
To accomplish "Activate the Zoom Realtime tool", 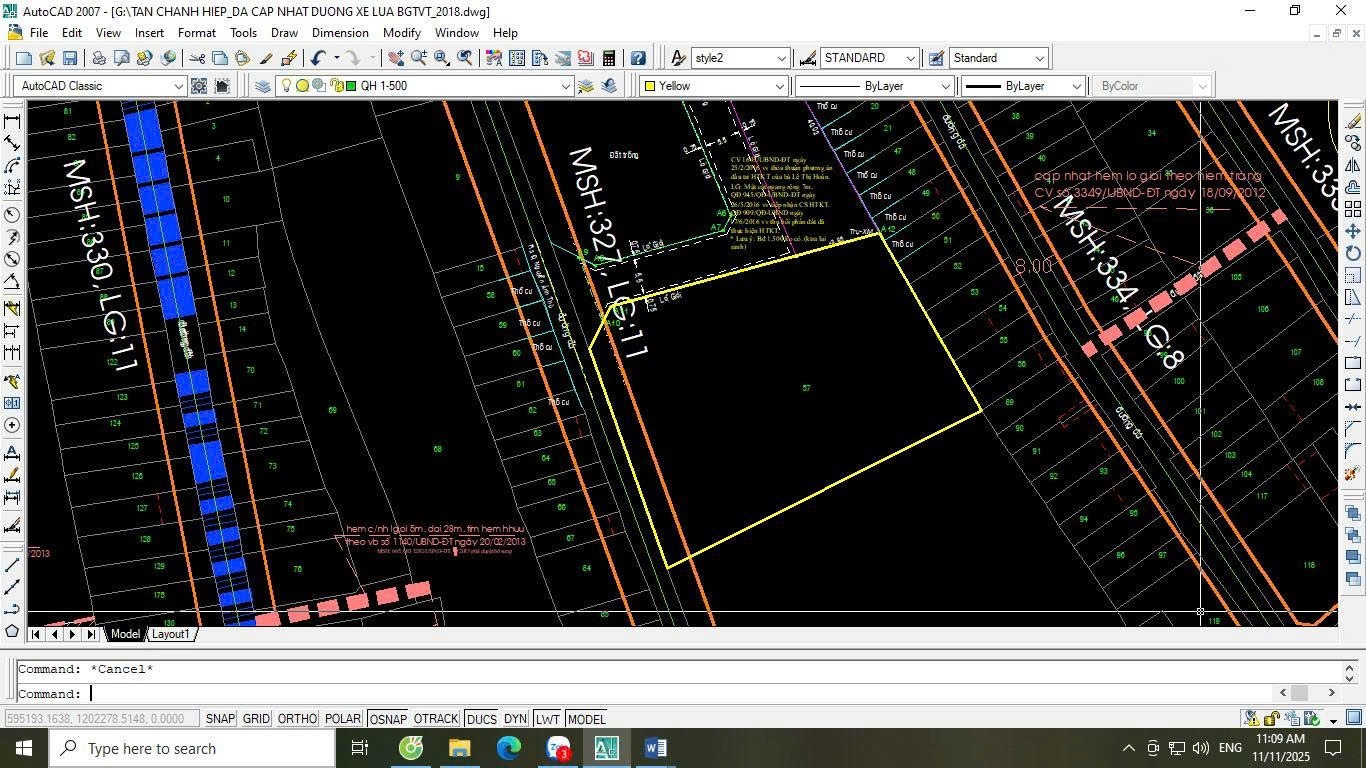I will click(420, 57).
